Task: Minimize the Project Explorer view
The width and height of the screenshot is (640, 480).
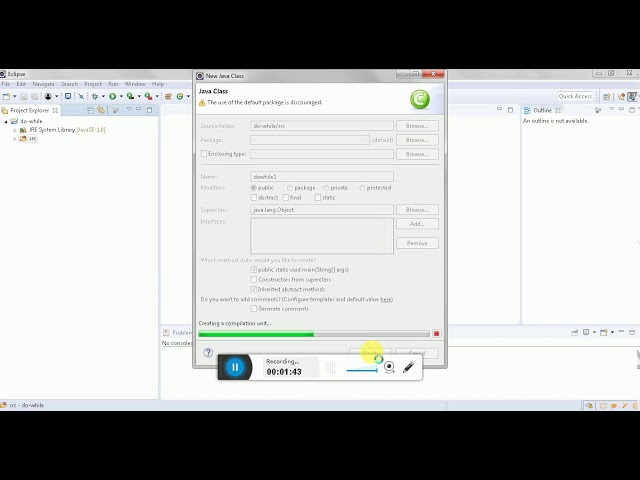Action: pyautogui.click(x=139, y=109)
